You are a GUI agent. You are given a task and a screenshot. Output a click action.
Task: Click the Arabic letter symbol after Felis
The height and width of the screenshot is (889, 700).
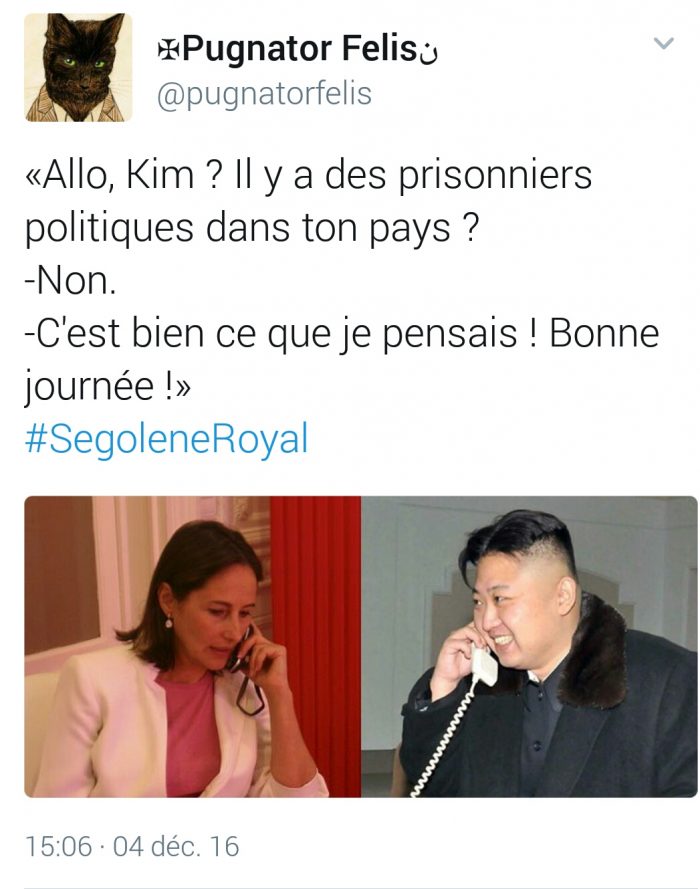[x=429, y=53]
